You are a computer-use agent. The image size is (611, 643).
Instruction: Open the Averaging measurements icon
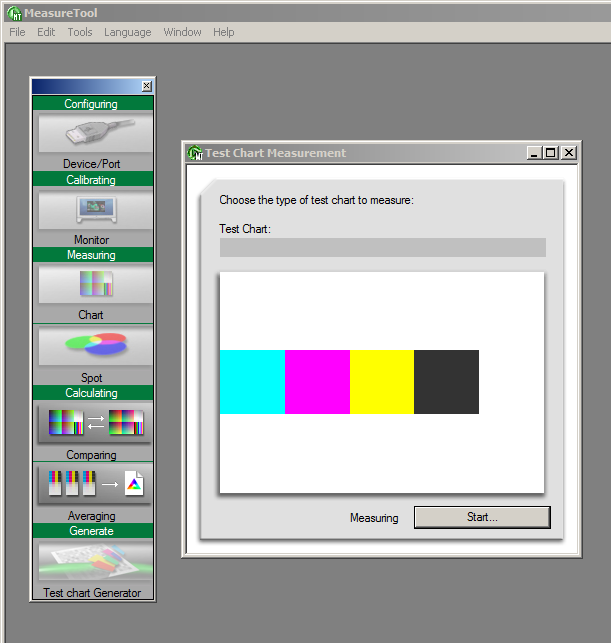pyautogui.click(x=95, y=484)
